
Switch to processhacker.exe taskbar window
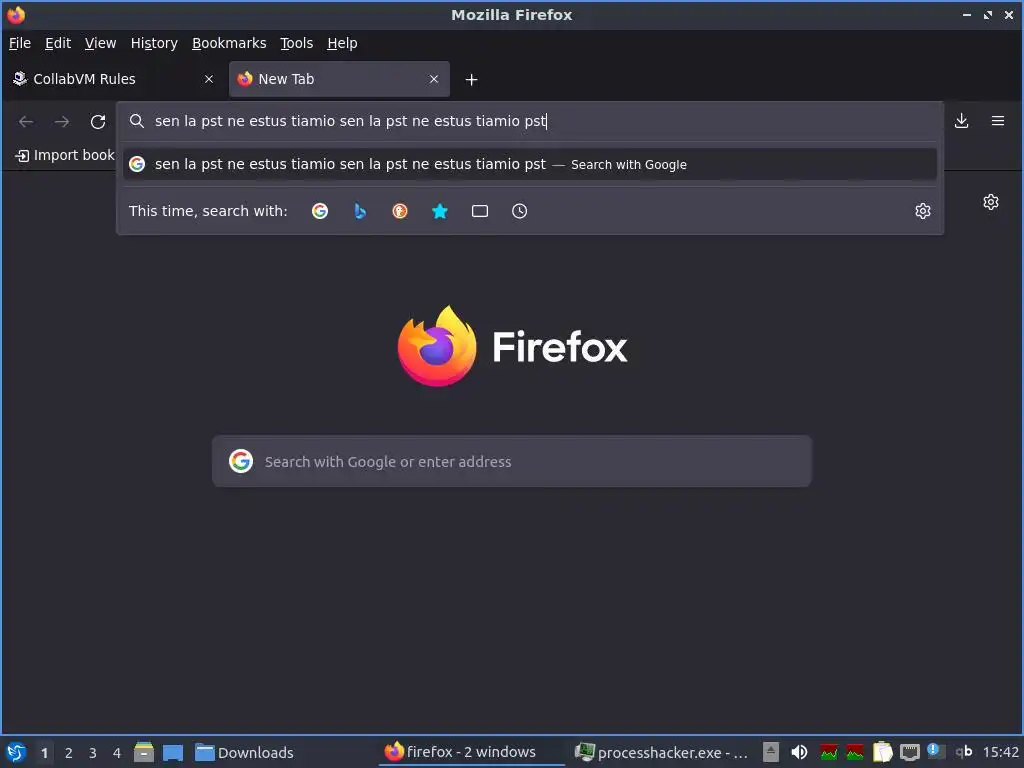[661, 752]
